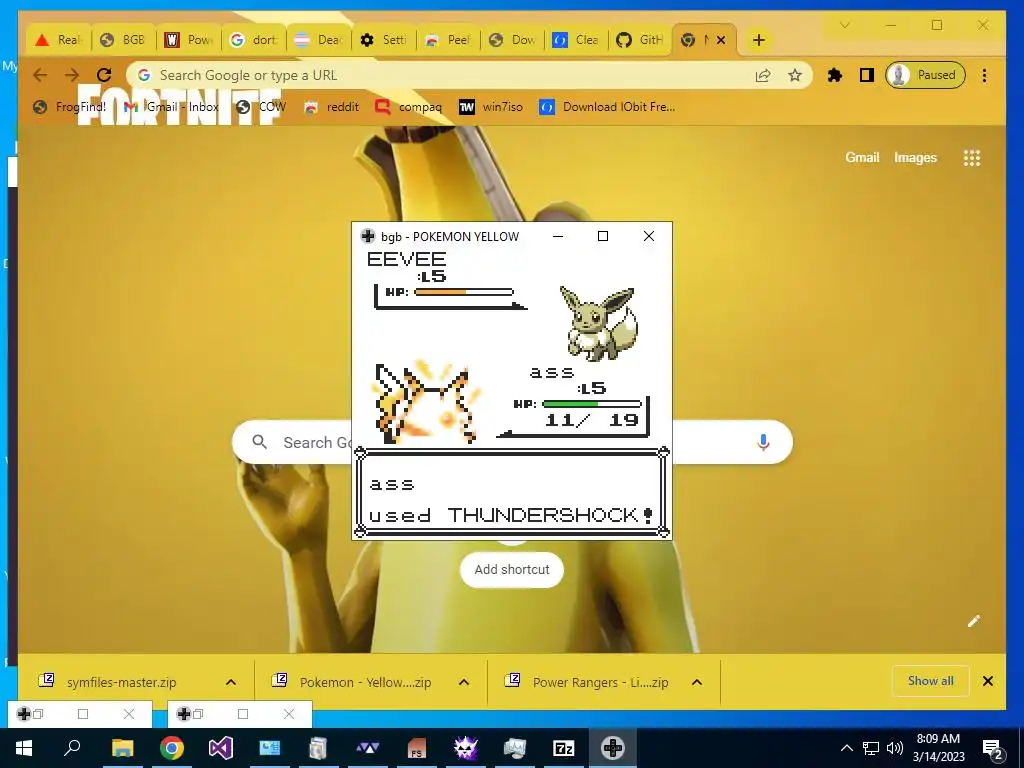Switch to the Peel tab
Image resolution: width=1024 pixels, height=768 pixels.
pos(447,40)
